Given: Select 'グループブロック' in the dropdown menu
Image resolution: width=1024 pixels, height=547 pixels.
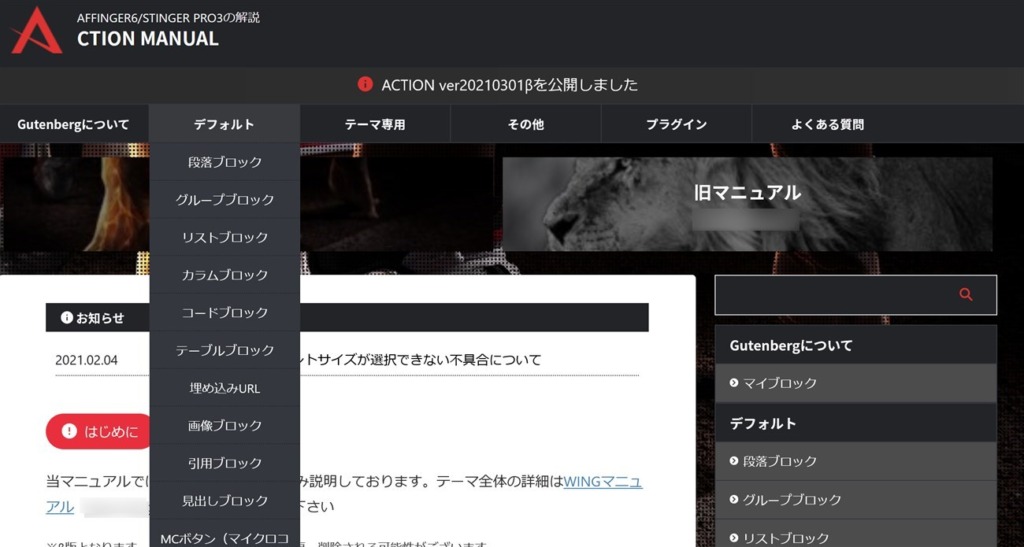Looking at the screenshot, I should coord(225,200).
